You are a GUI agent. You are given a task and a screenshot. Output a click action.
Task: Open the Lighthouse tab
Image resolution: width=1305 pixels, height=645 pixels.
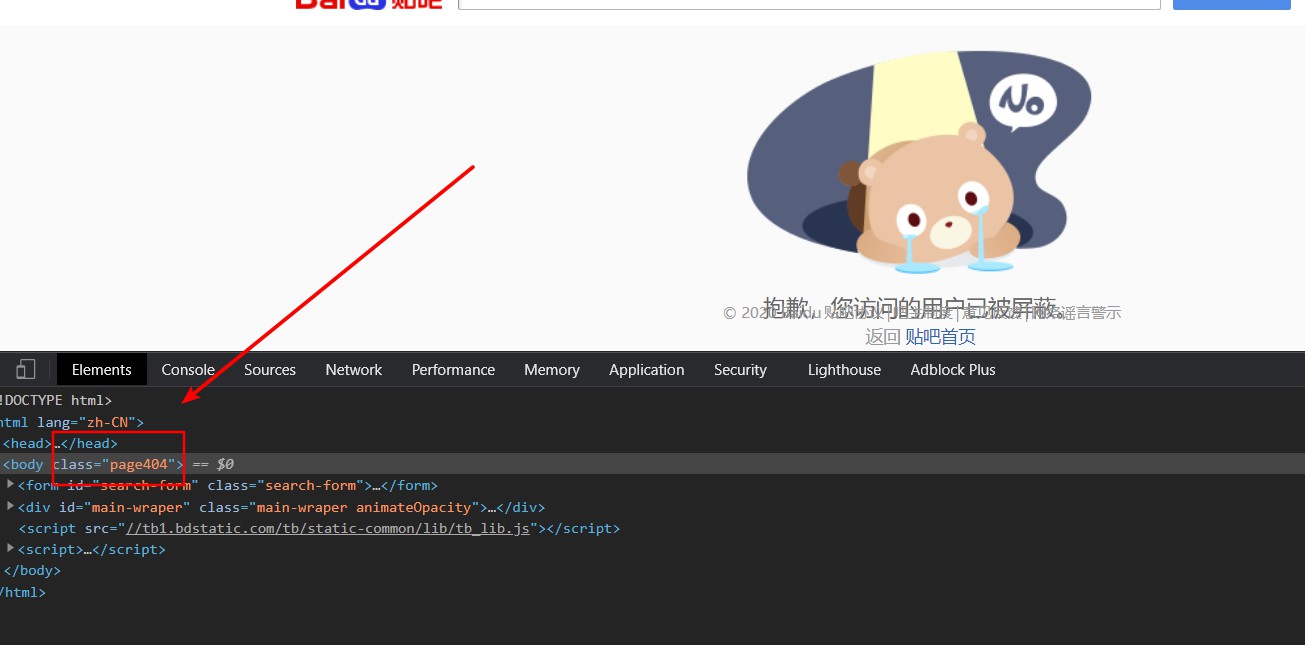pyautogui.click(x=845, y=369)
